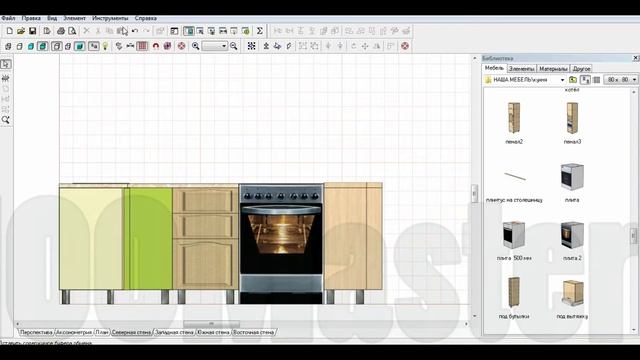
Task: Click the second tool icon in the left sidebar
Action: click(x=6, y=78)
